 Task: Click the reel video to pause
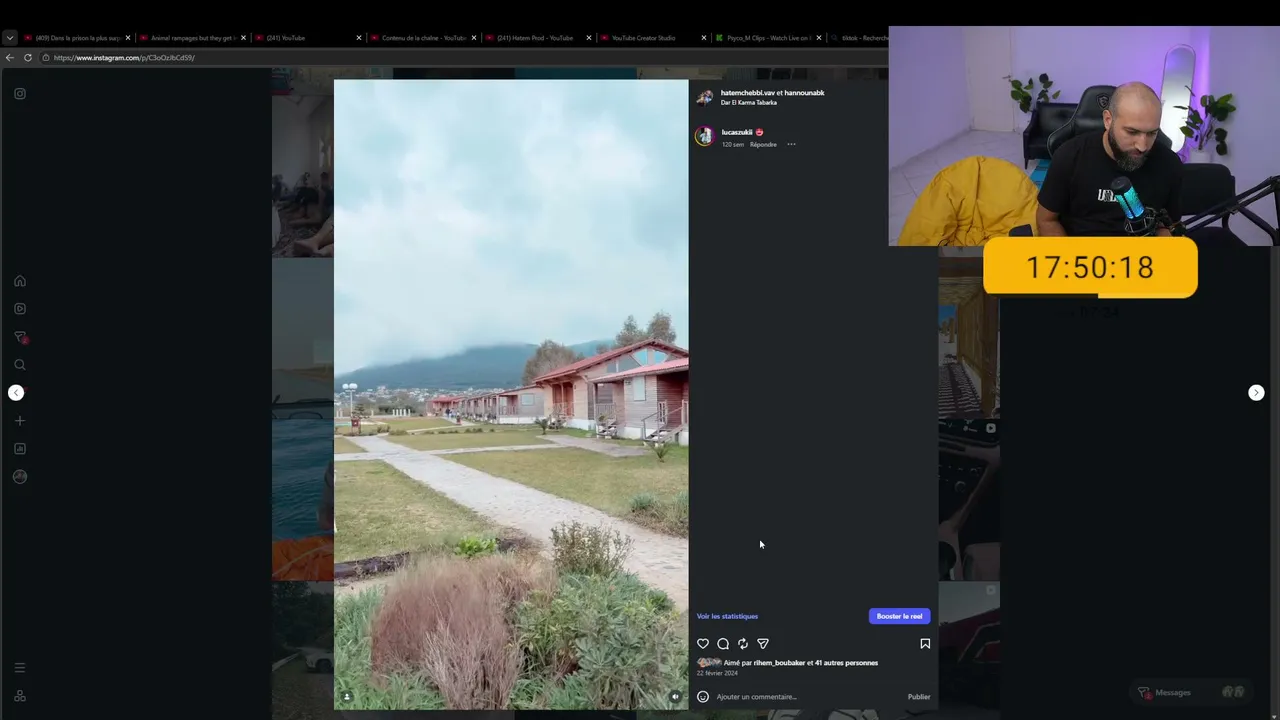click(511, 395)
